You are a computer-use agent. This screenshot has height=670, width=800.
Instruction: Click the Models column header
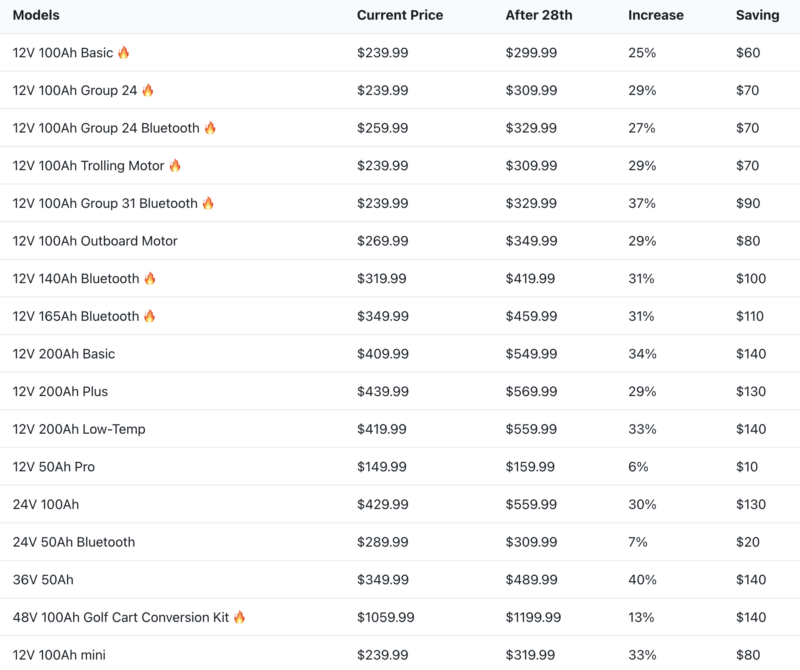pyautogui.click(x=36, y=15)
